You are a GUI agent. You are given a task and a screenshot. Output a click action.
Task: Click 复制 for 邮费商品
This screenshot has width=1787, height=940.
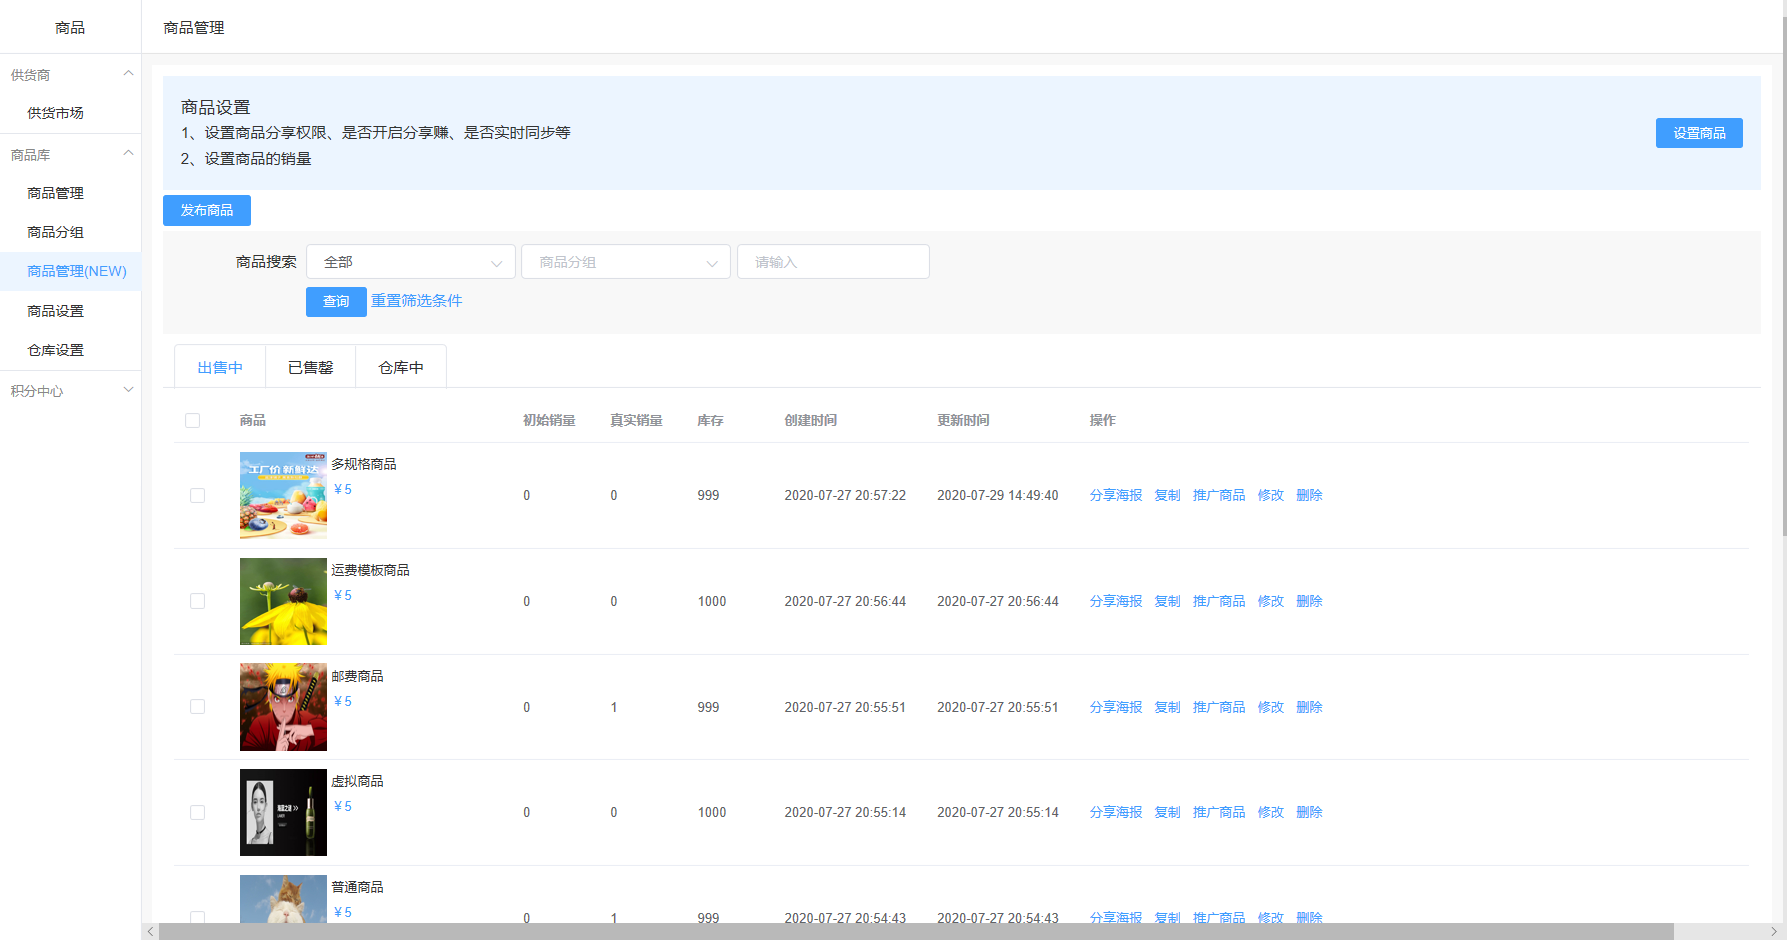coord(1167,707)
